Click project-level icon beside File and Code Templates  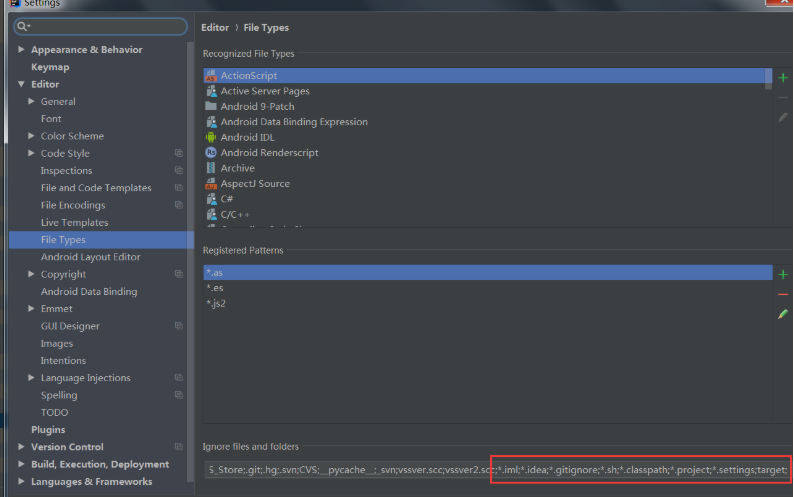[x=179, y=187]
